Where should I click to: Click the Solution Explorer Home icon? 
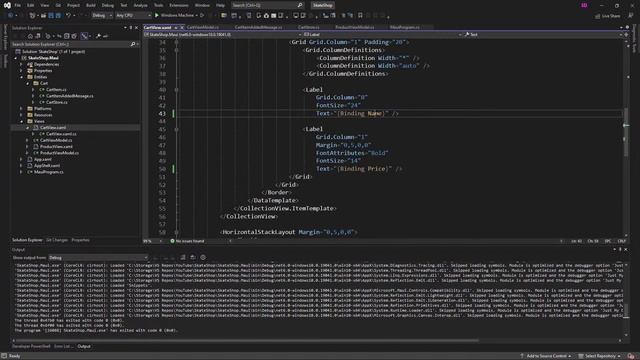pos(30,36)
